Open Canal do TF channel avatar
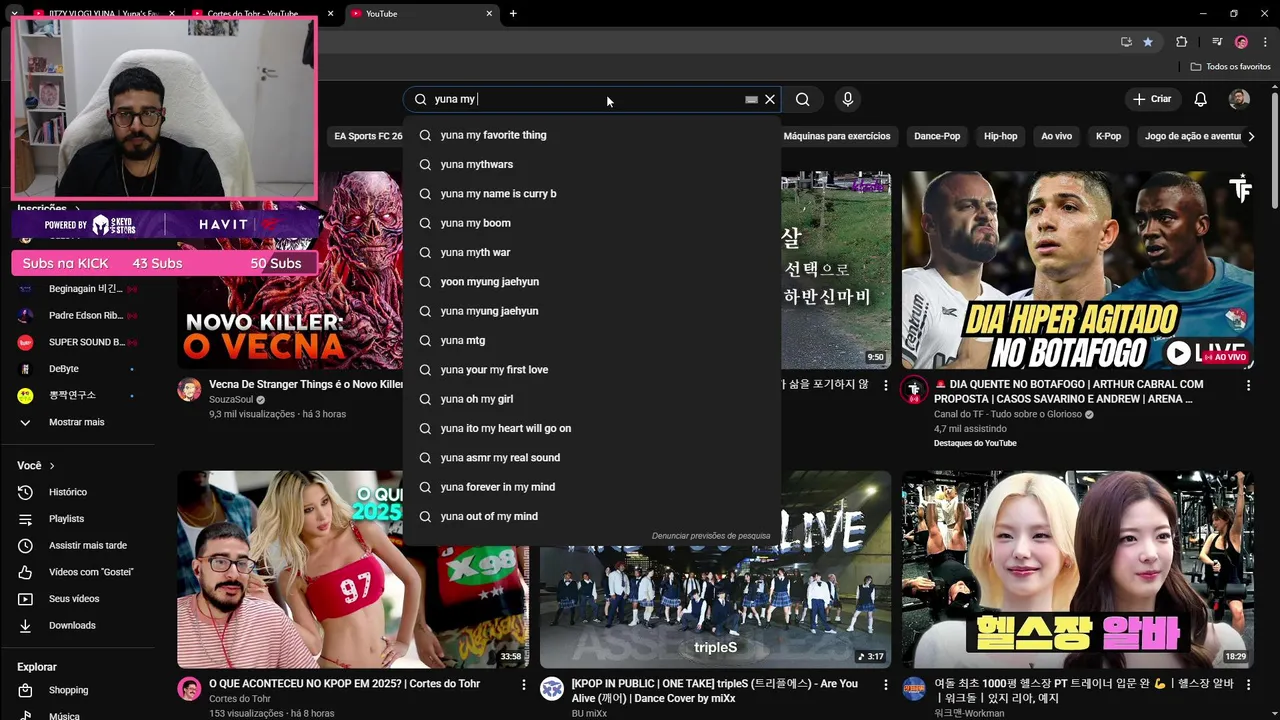 tap(914, 390)
